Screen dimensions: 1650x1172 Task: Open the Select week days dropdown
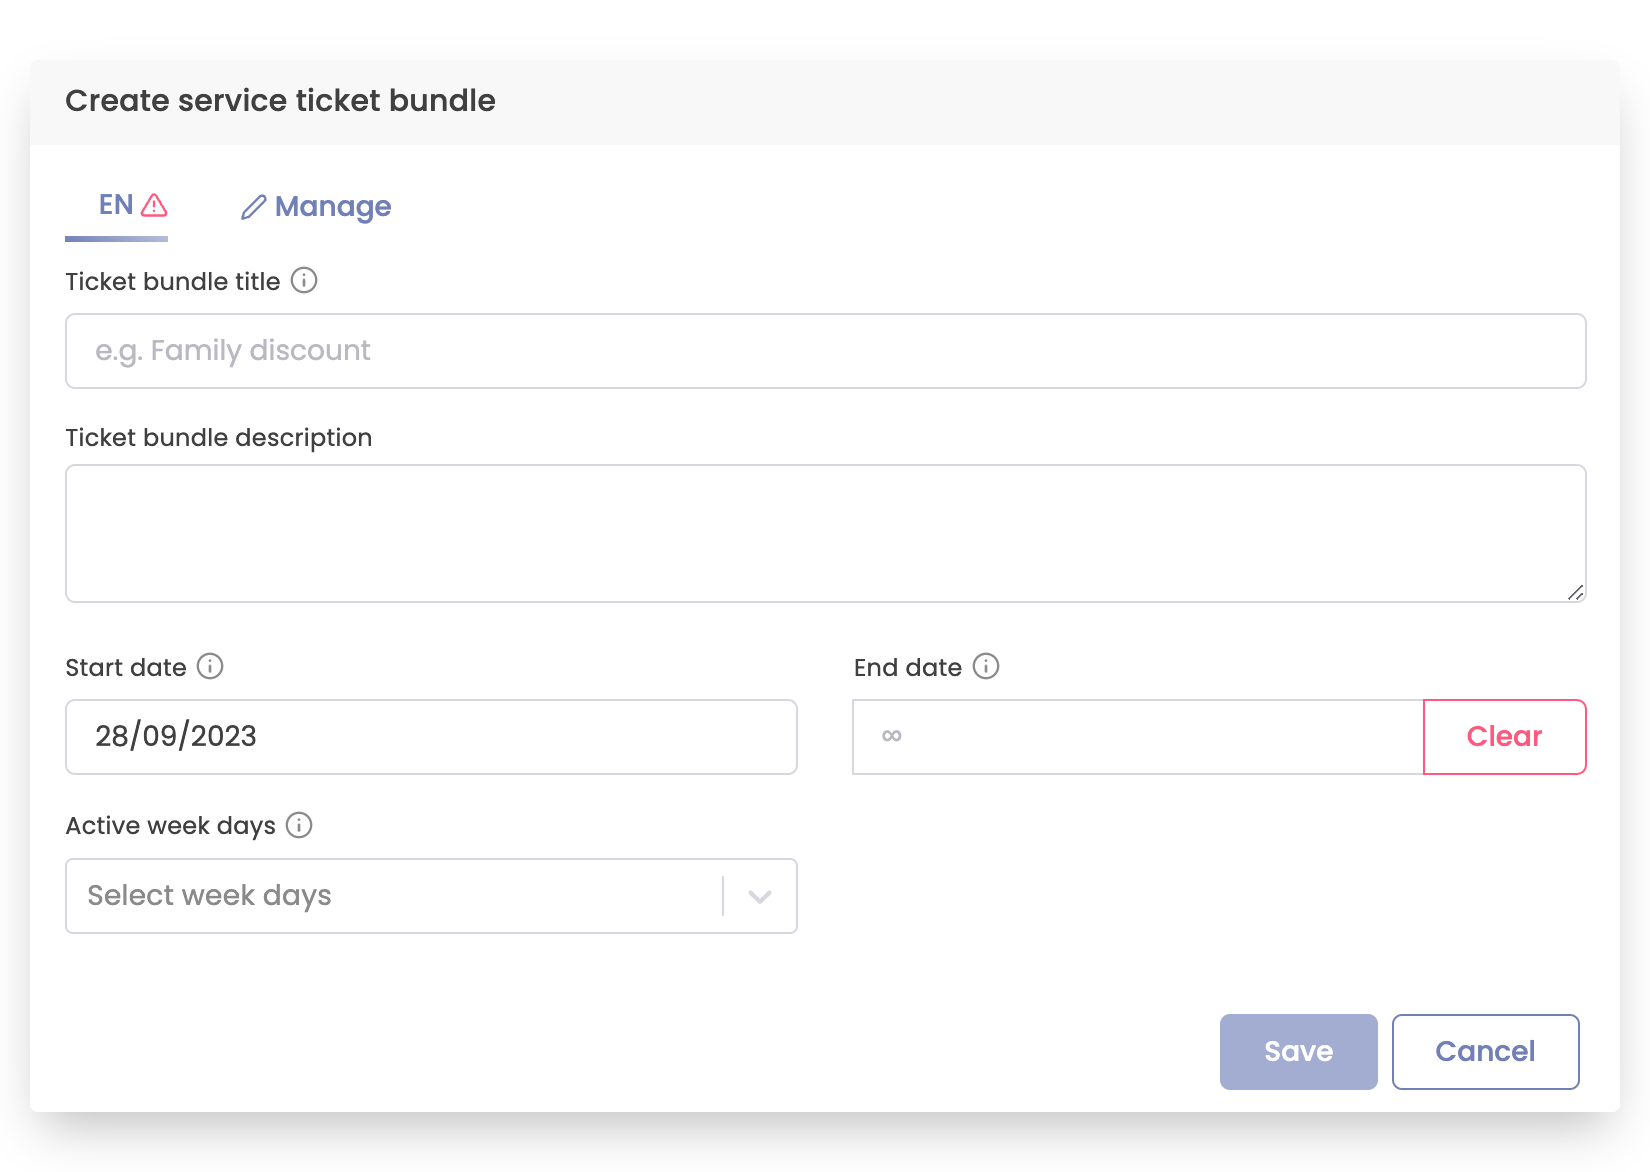point(395,896)
